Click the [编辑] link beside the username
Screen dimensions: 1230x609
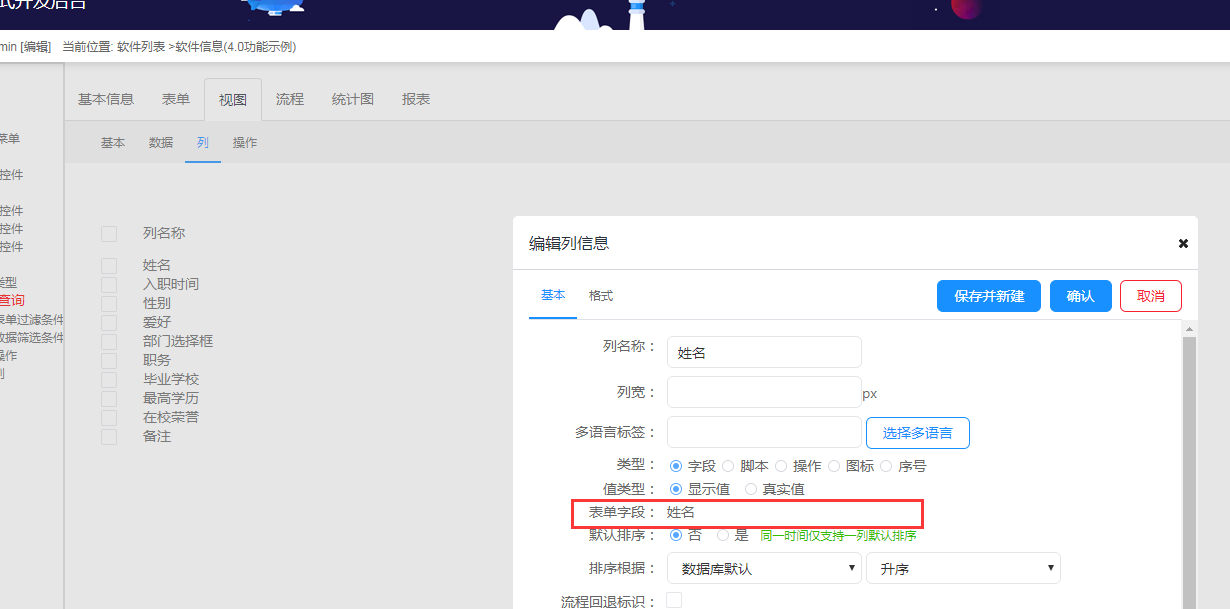(x=36, y=47)
